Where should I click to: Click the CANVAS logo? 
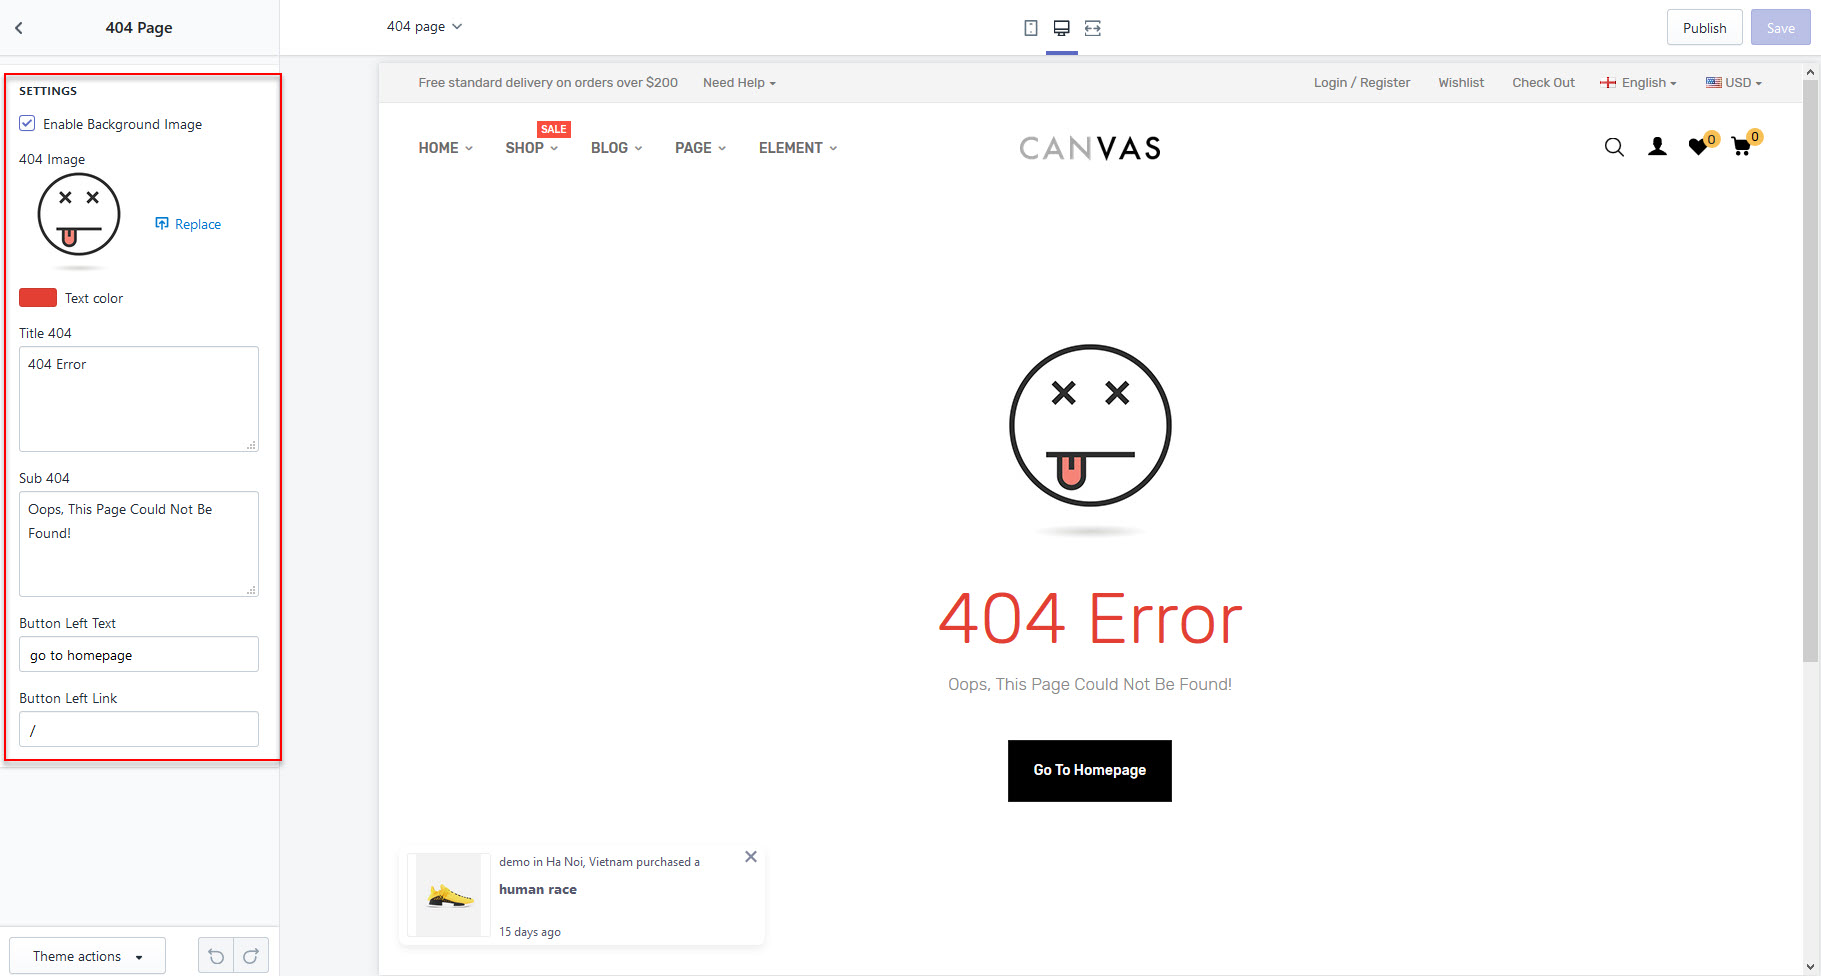1090,148
